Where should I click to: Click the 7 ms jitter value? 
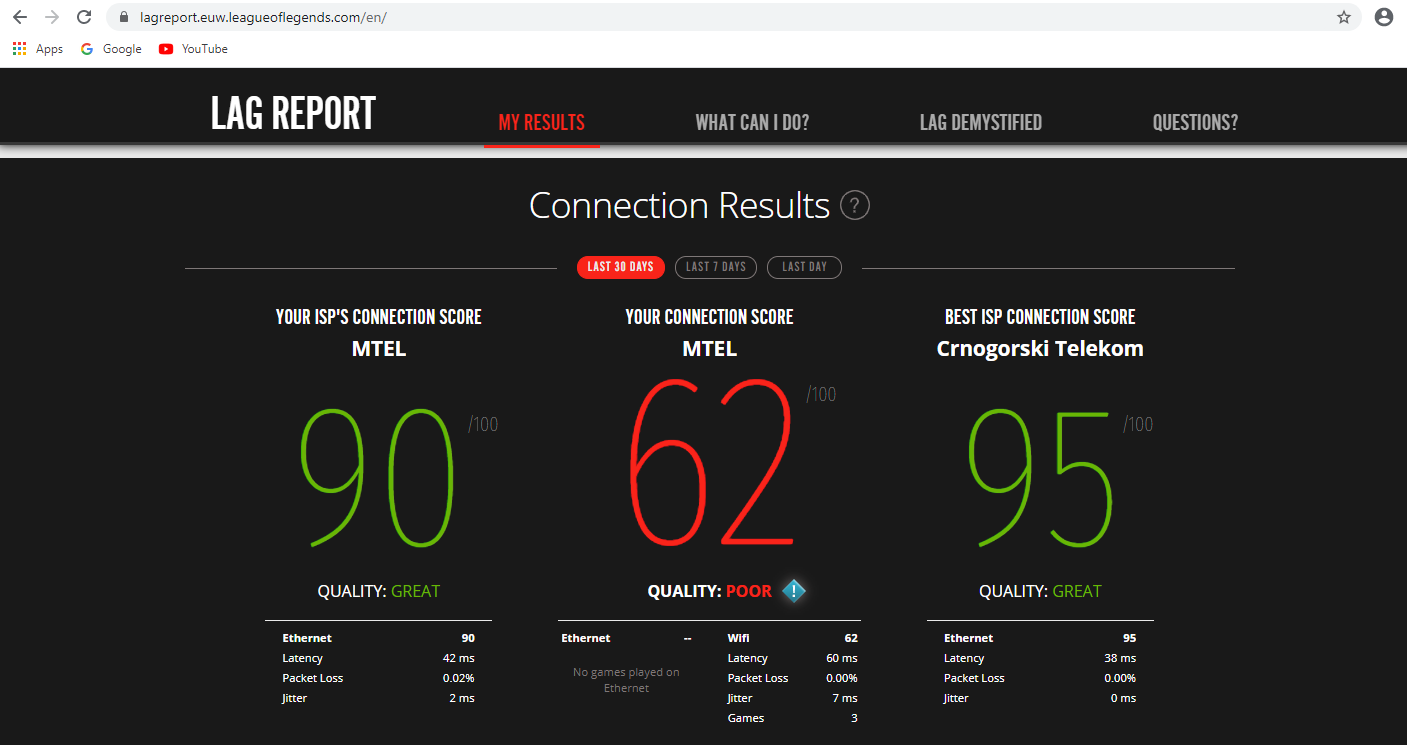click(845, 698)
